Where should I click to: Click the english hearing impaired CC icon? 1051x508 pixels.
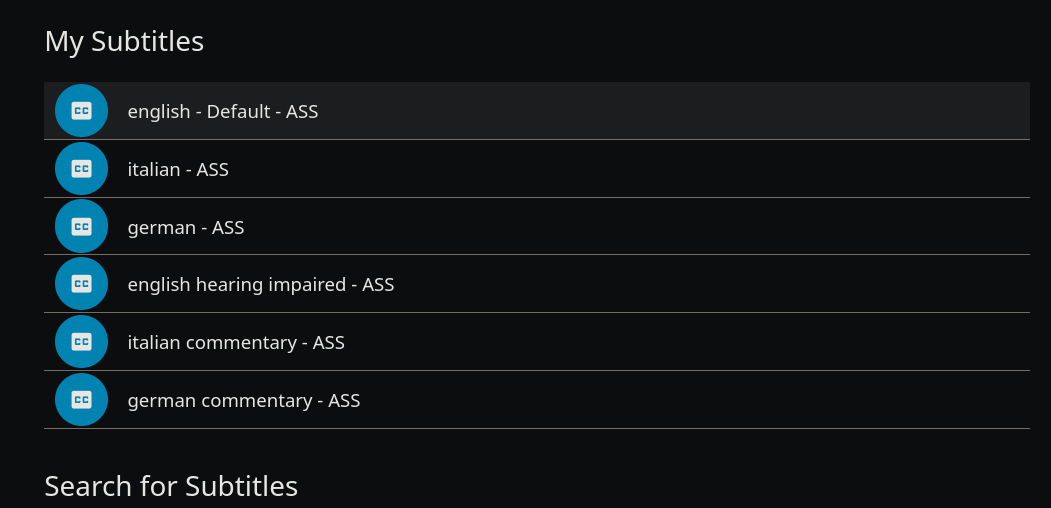[x=81, y=284]
